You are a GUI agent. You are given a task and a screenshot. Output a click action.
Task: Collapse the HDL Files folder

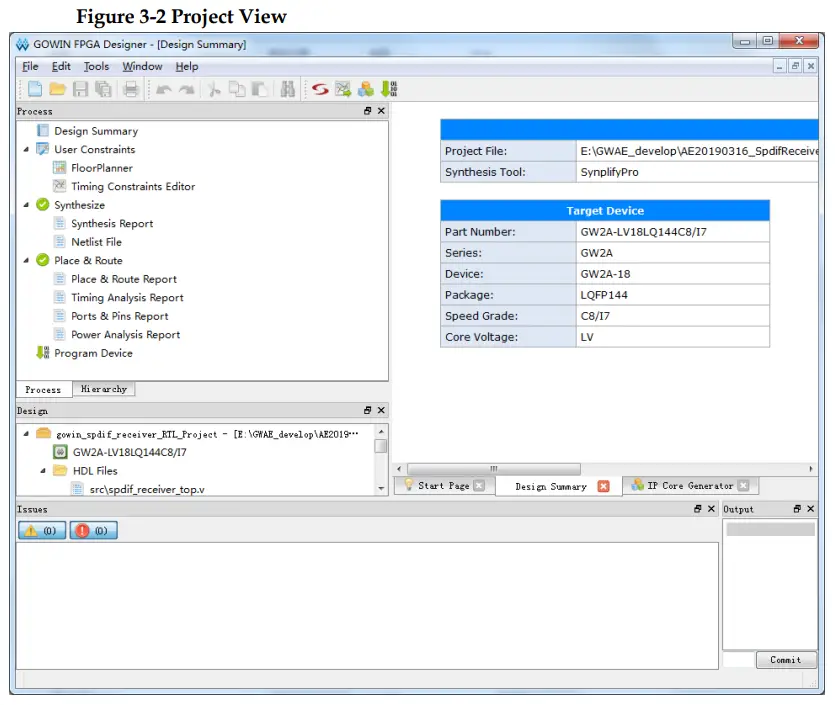point(43,471)
